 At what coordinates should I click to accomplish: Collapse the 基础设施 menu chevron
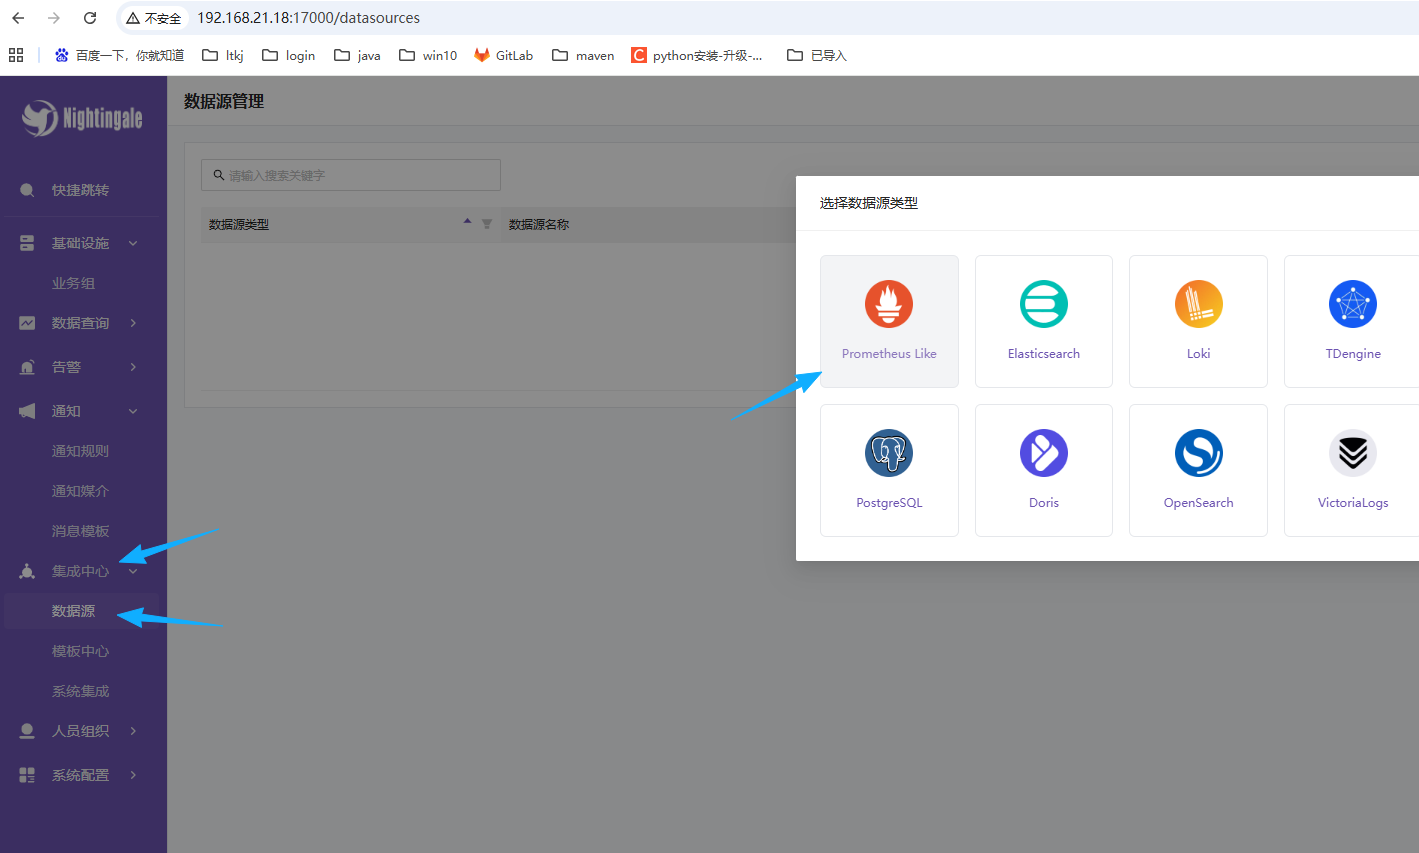(x=133, y=243)
